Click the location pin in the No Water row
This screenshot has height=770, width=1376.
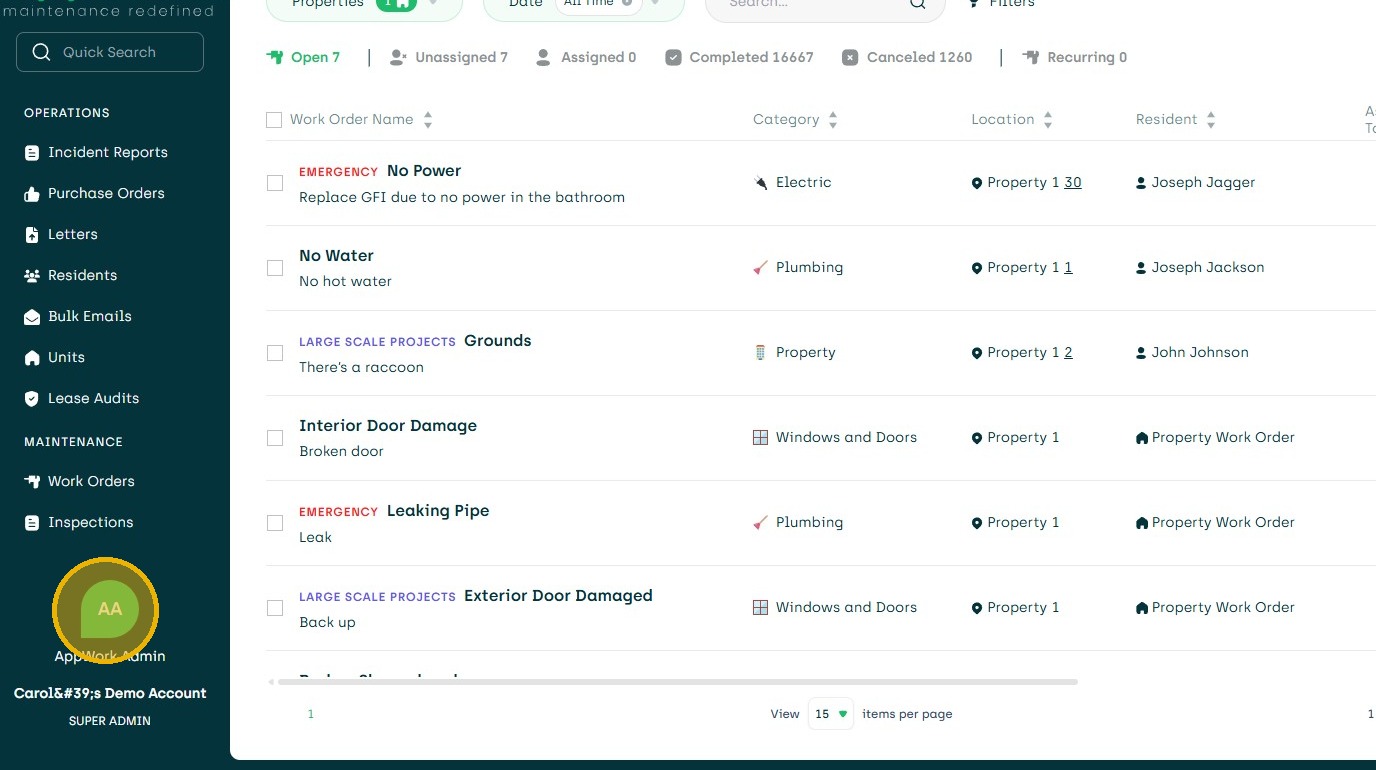(977, 268)
